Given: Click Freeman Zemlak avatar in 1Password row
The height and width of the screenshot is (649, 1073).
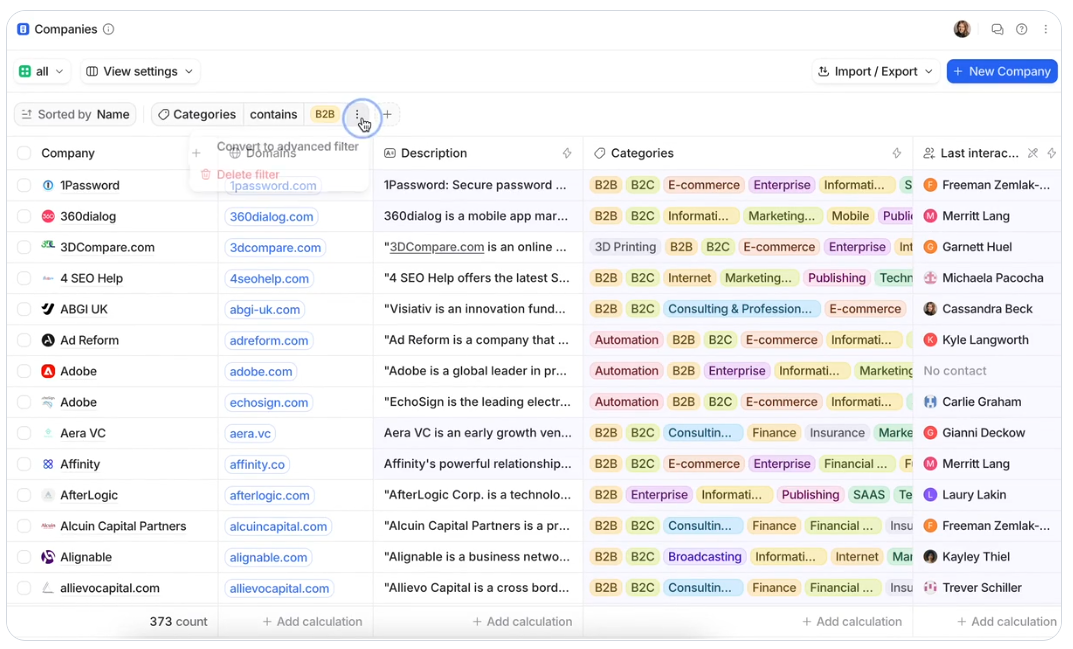Looking at the screenshot, I should point(930,186).
